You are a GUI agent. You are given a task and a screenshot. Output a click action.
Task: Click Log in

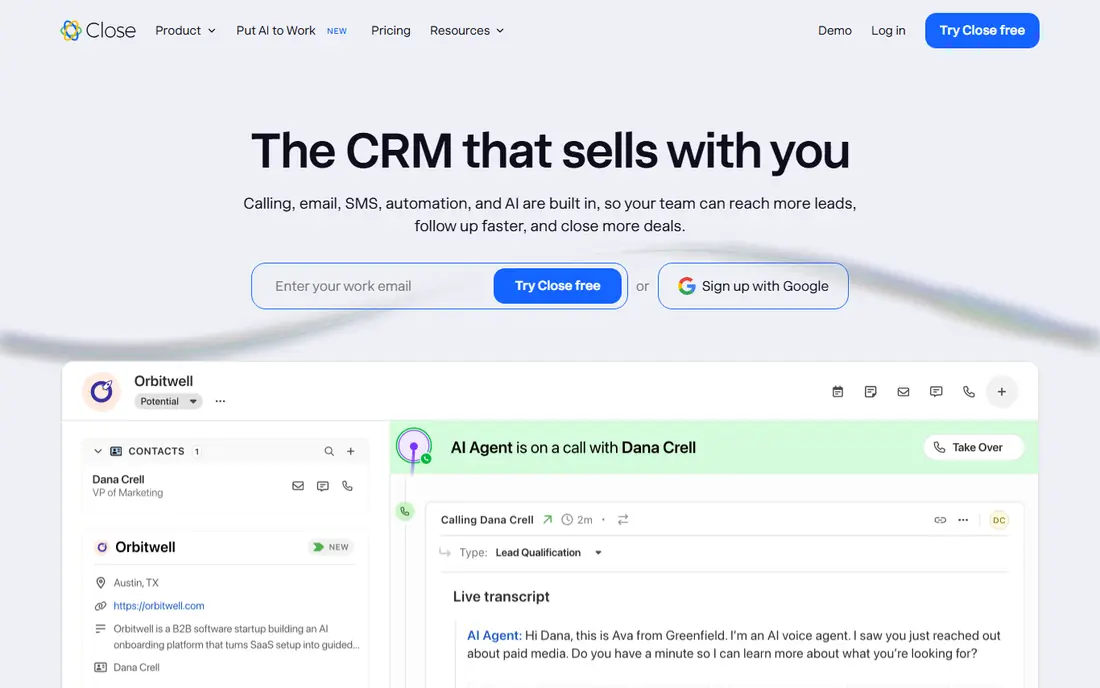(x=888, y=30)
